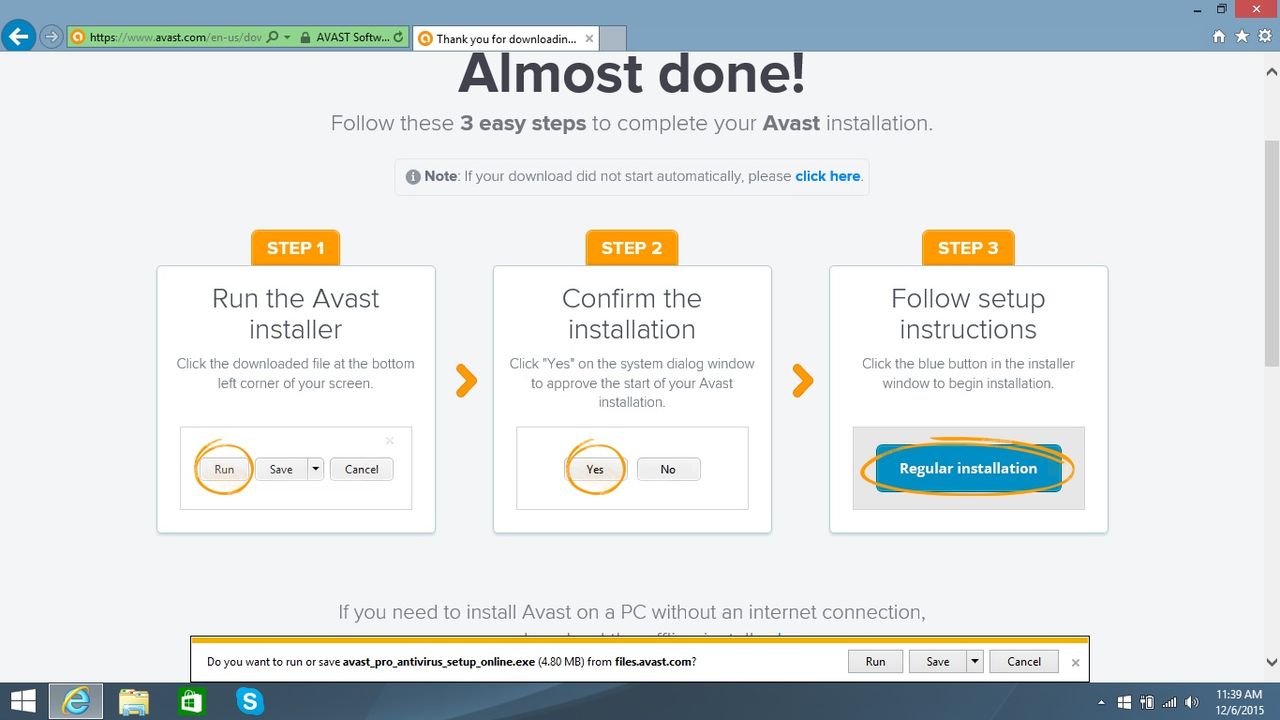Image resolution: width=1280 pixels, height=720 pixels.
Task: Click the 'click here' download link
Action: pos(828,176)
